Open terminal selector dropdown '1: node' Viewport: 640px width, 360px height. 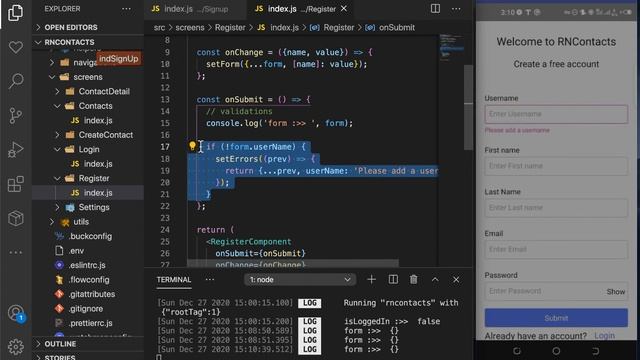(x=300, y=280)
